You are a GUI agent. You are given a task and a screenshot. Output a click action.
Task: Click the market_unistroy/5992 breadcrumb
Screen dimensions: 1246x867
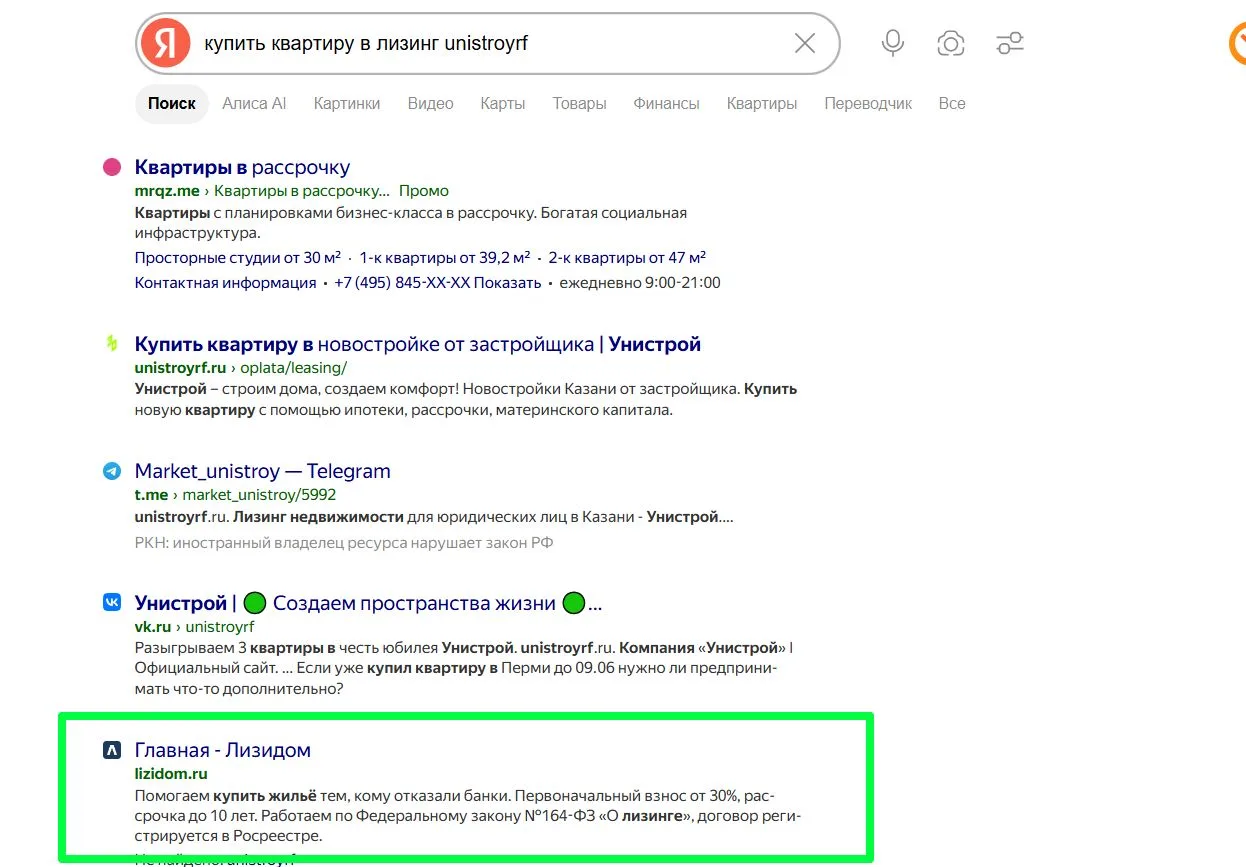point(259,495)
